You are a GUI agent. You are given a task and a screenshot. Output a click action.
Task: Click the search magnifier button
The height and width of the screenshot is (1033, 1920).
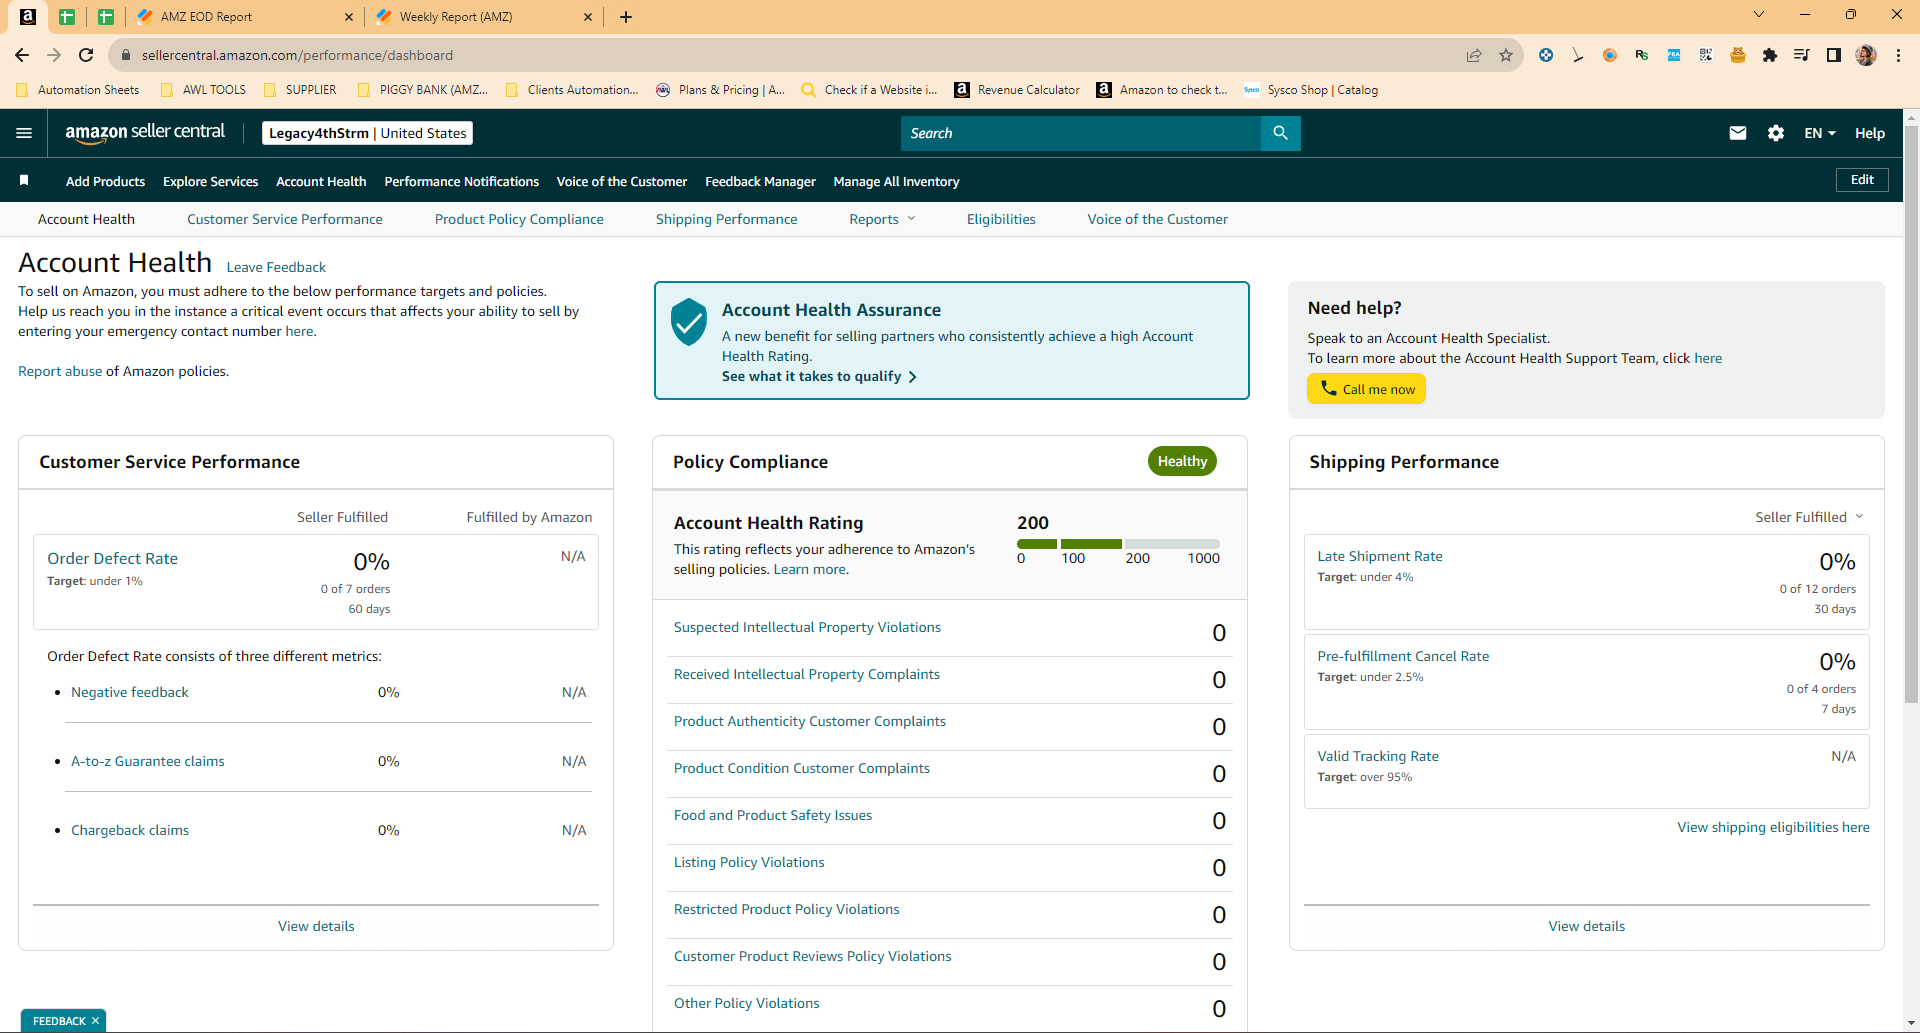1280,133
